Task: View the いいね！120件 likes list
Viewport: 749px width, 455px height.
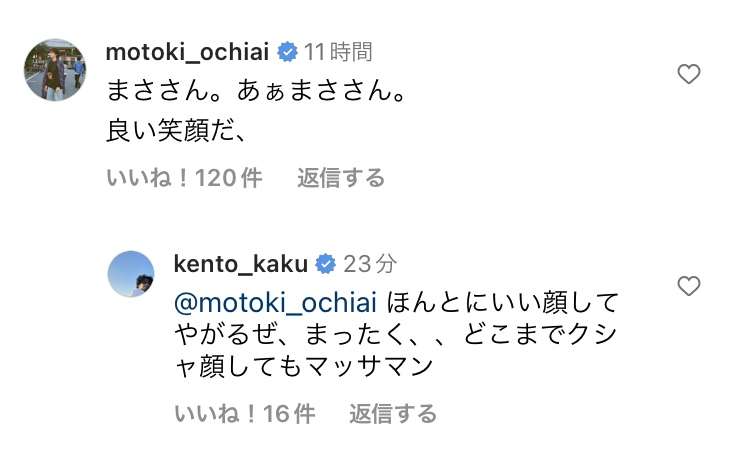Action: pyautogui.click(x=184, y=178)
